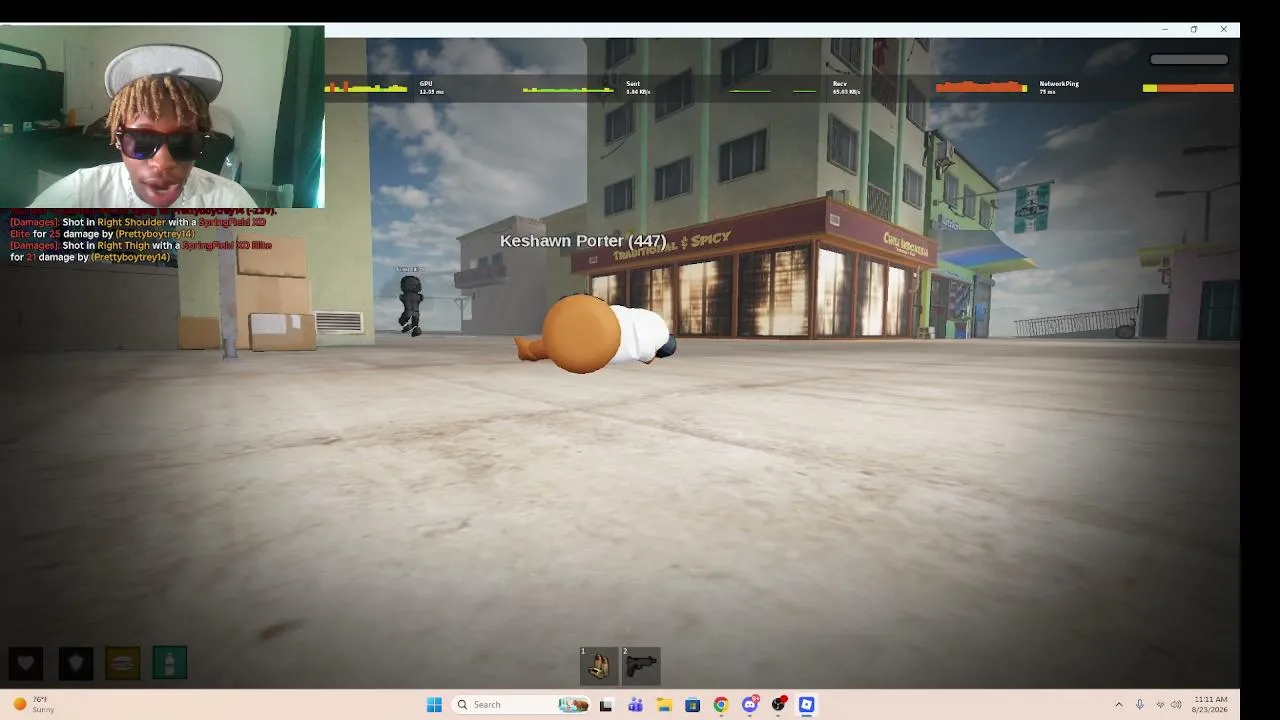The image size is (1280, 720).
Task: Show hidden system tray icons
Action: coord(1119,705)
